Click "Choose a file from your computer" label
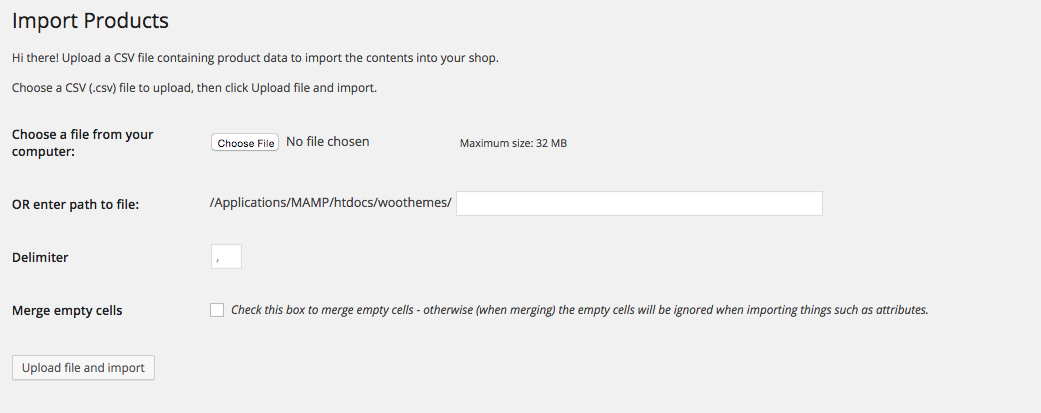The height and width of the screenshot is (413, 1041). 83,142
